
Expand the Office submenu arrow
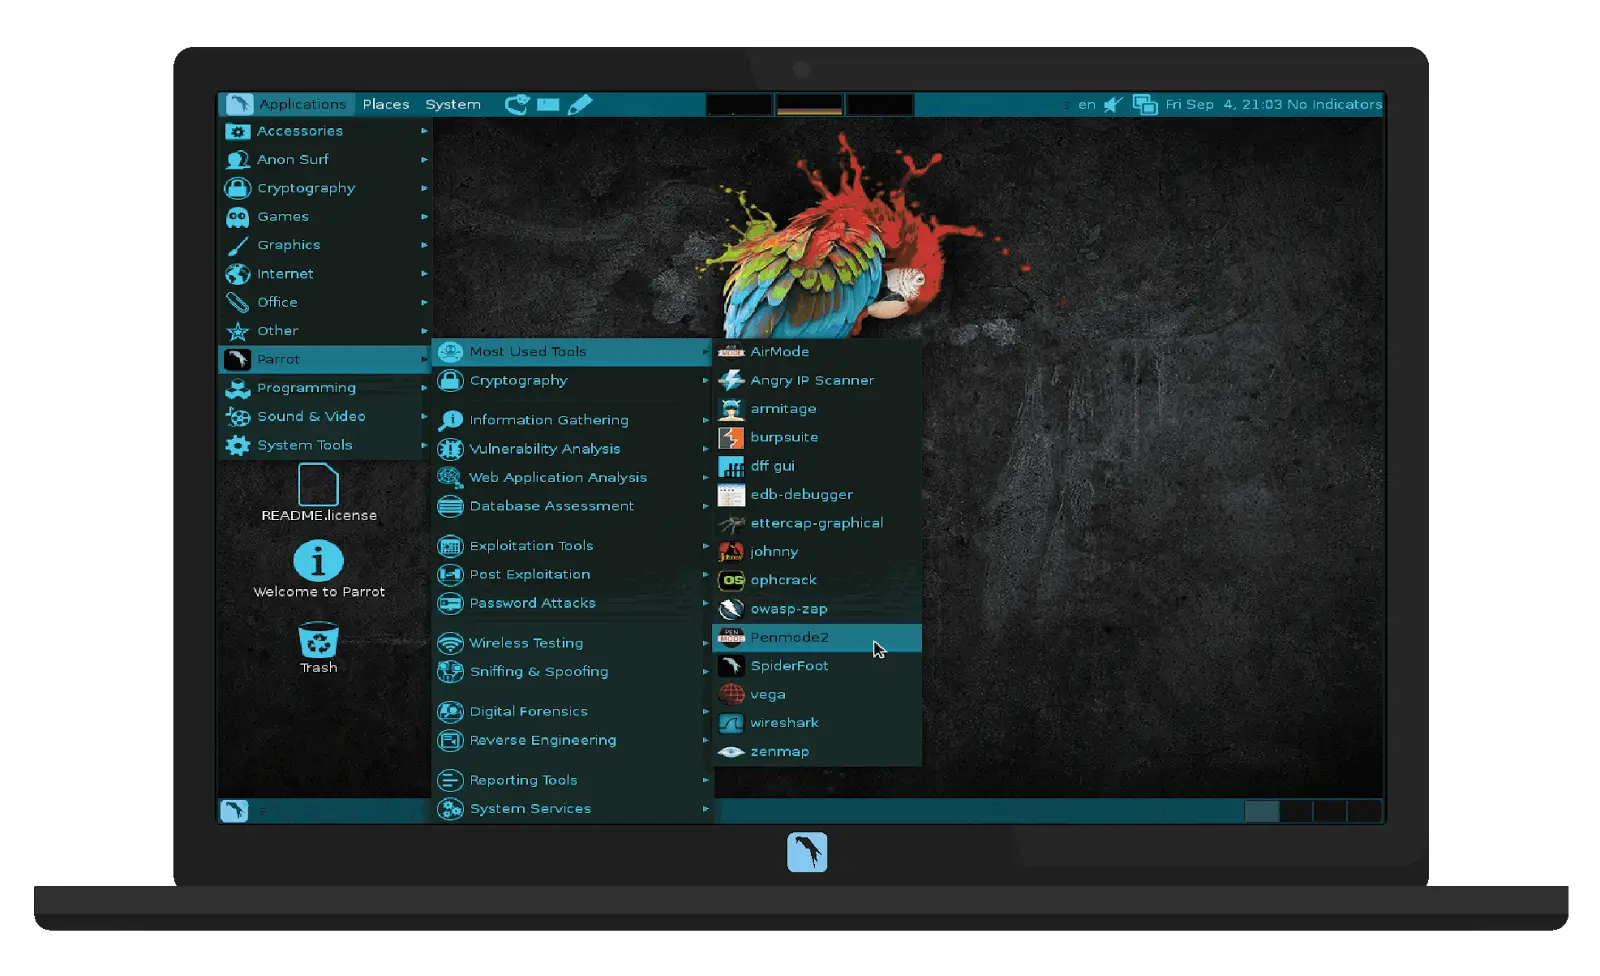coord(424,302)
